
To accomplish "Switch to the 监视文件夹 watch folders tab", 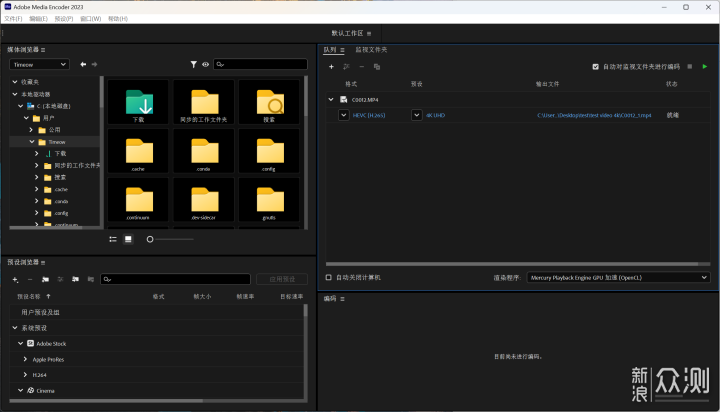I will point(371,50).
